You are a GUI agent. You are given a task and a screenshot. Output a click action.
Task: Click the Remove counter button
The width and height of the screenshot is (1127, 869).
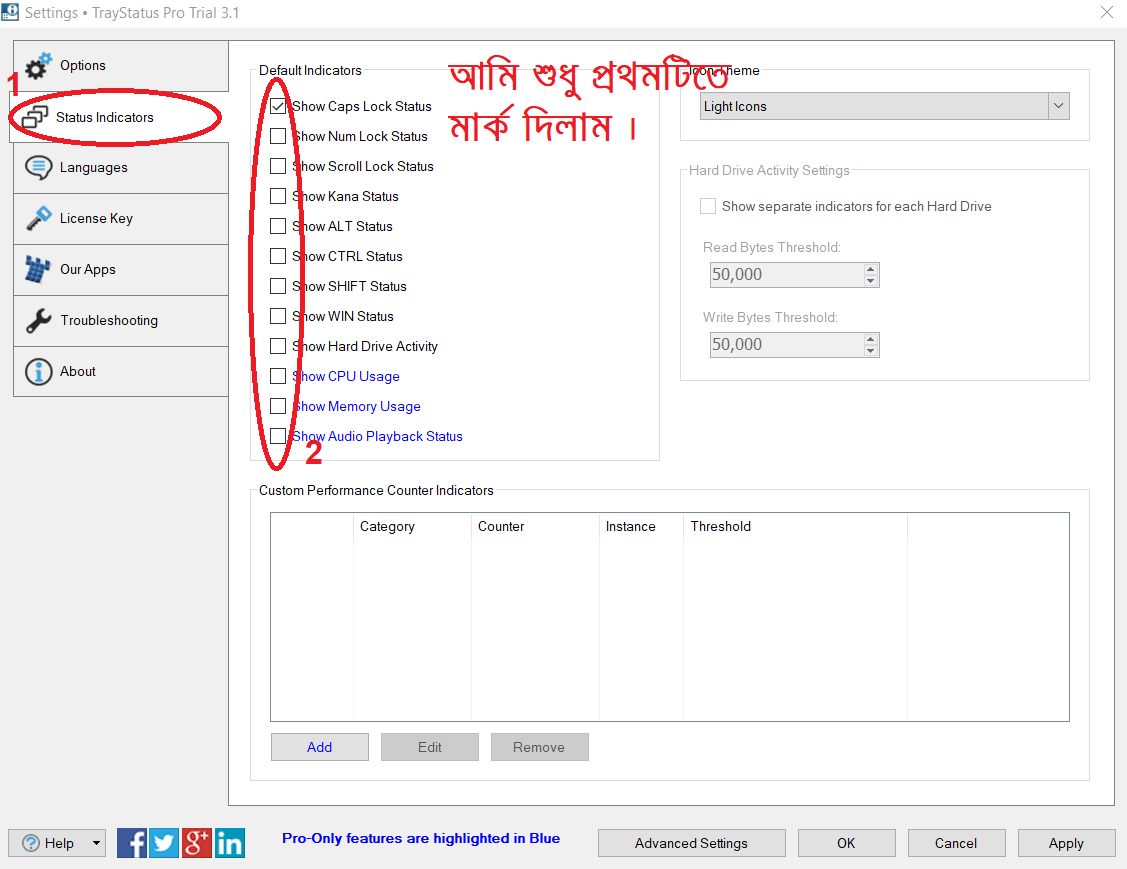540,747
